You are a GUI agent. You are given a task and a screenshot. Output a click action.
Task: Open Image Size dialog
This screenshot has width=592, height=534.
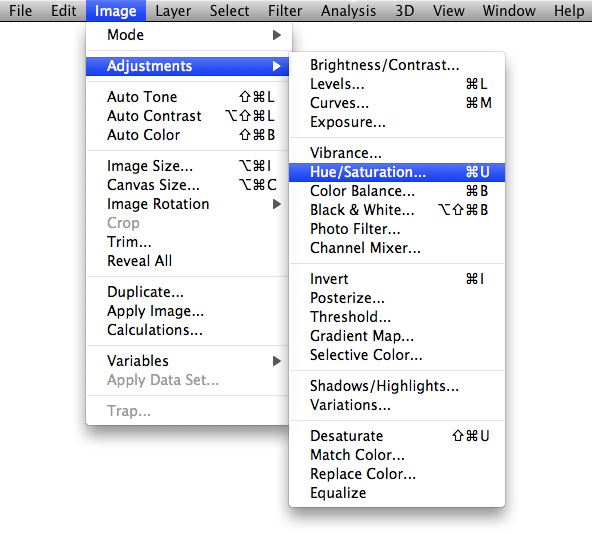[x=188, y=166]
